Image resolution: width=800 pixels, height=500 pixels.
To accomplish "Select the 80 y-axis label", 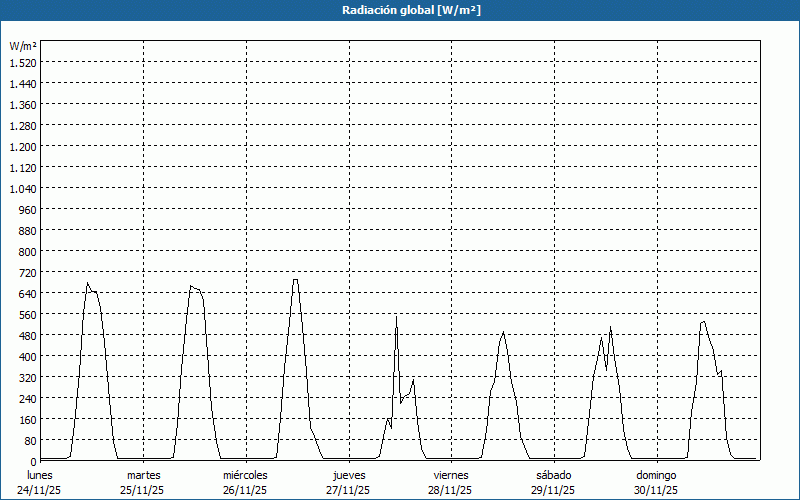I will (x=30, y=441).
